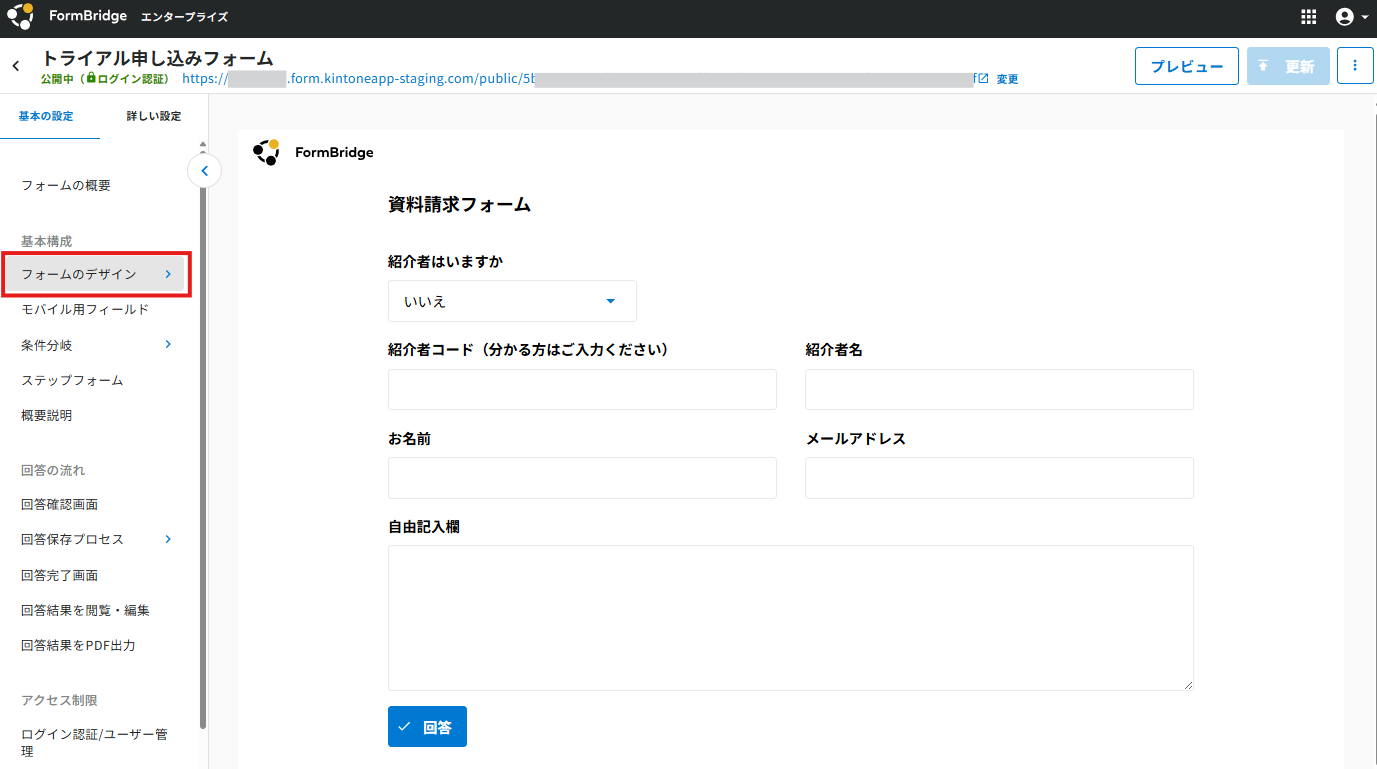The height and width of the screenshot is (769, 1377).
Task: Select フォームのデザイン in the sidebar
Action: [x=96, y=274]
